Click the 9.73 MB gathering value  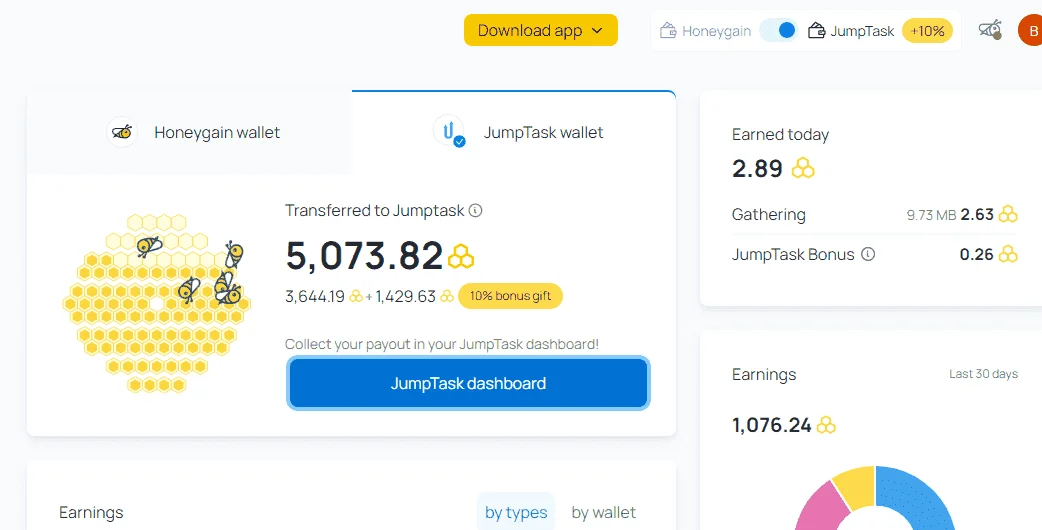pos(931,215)
